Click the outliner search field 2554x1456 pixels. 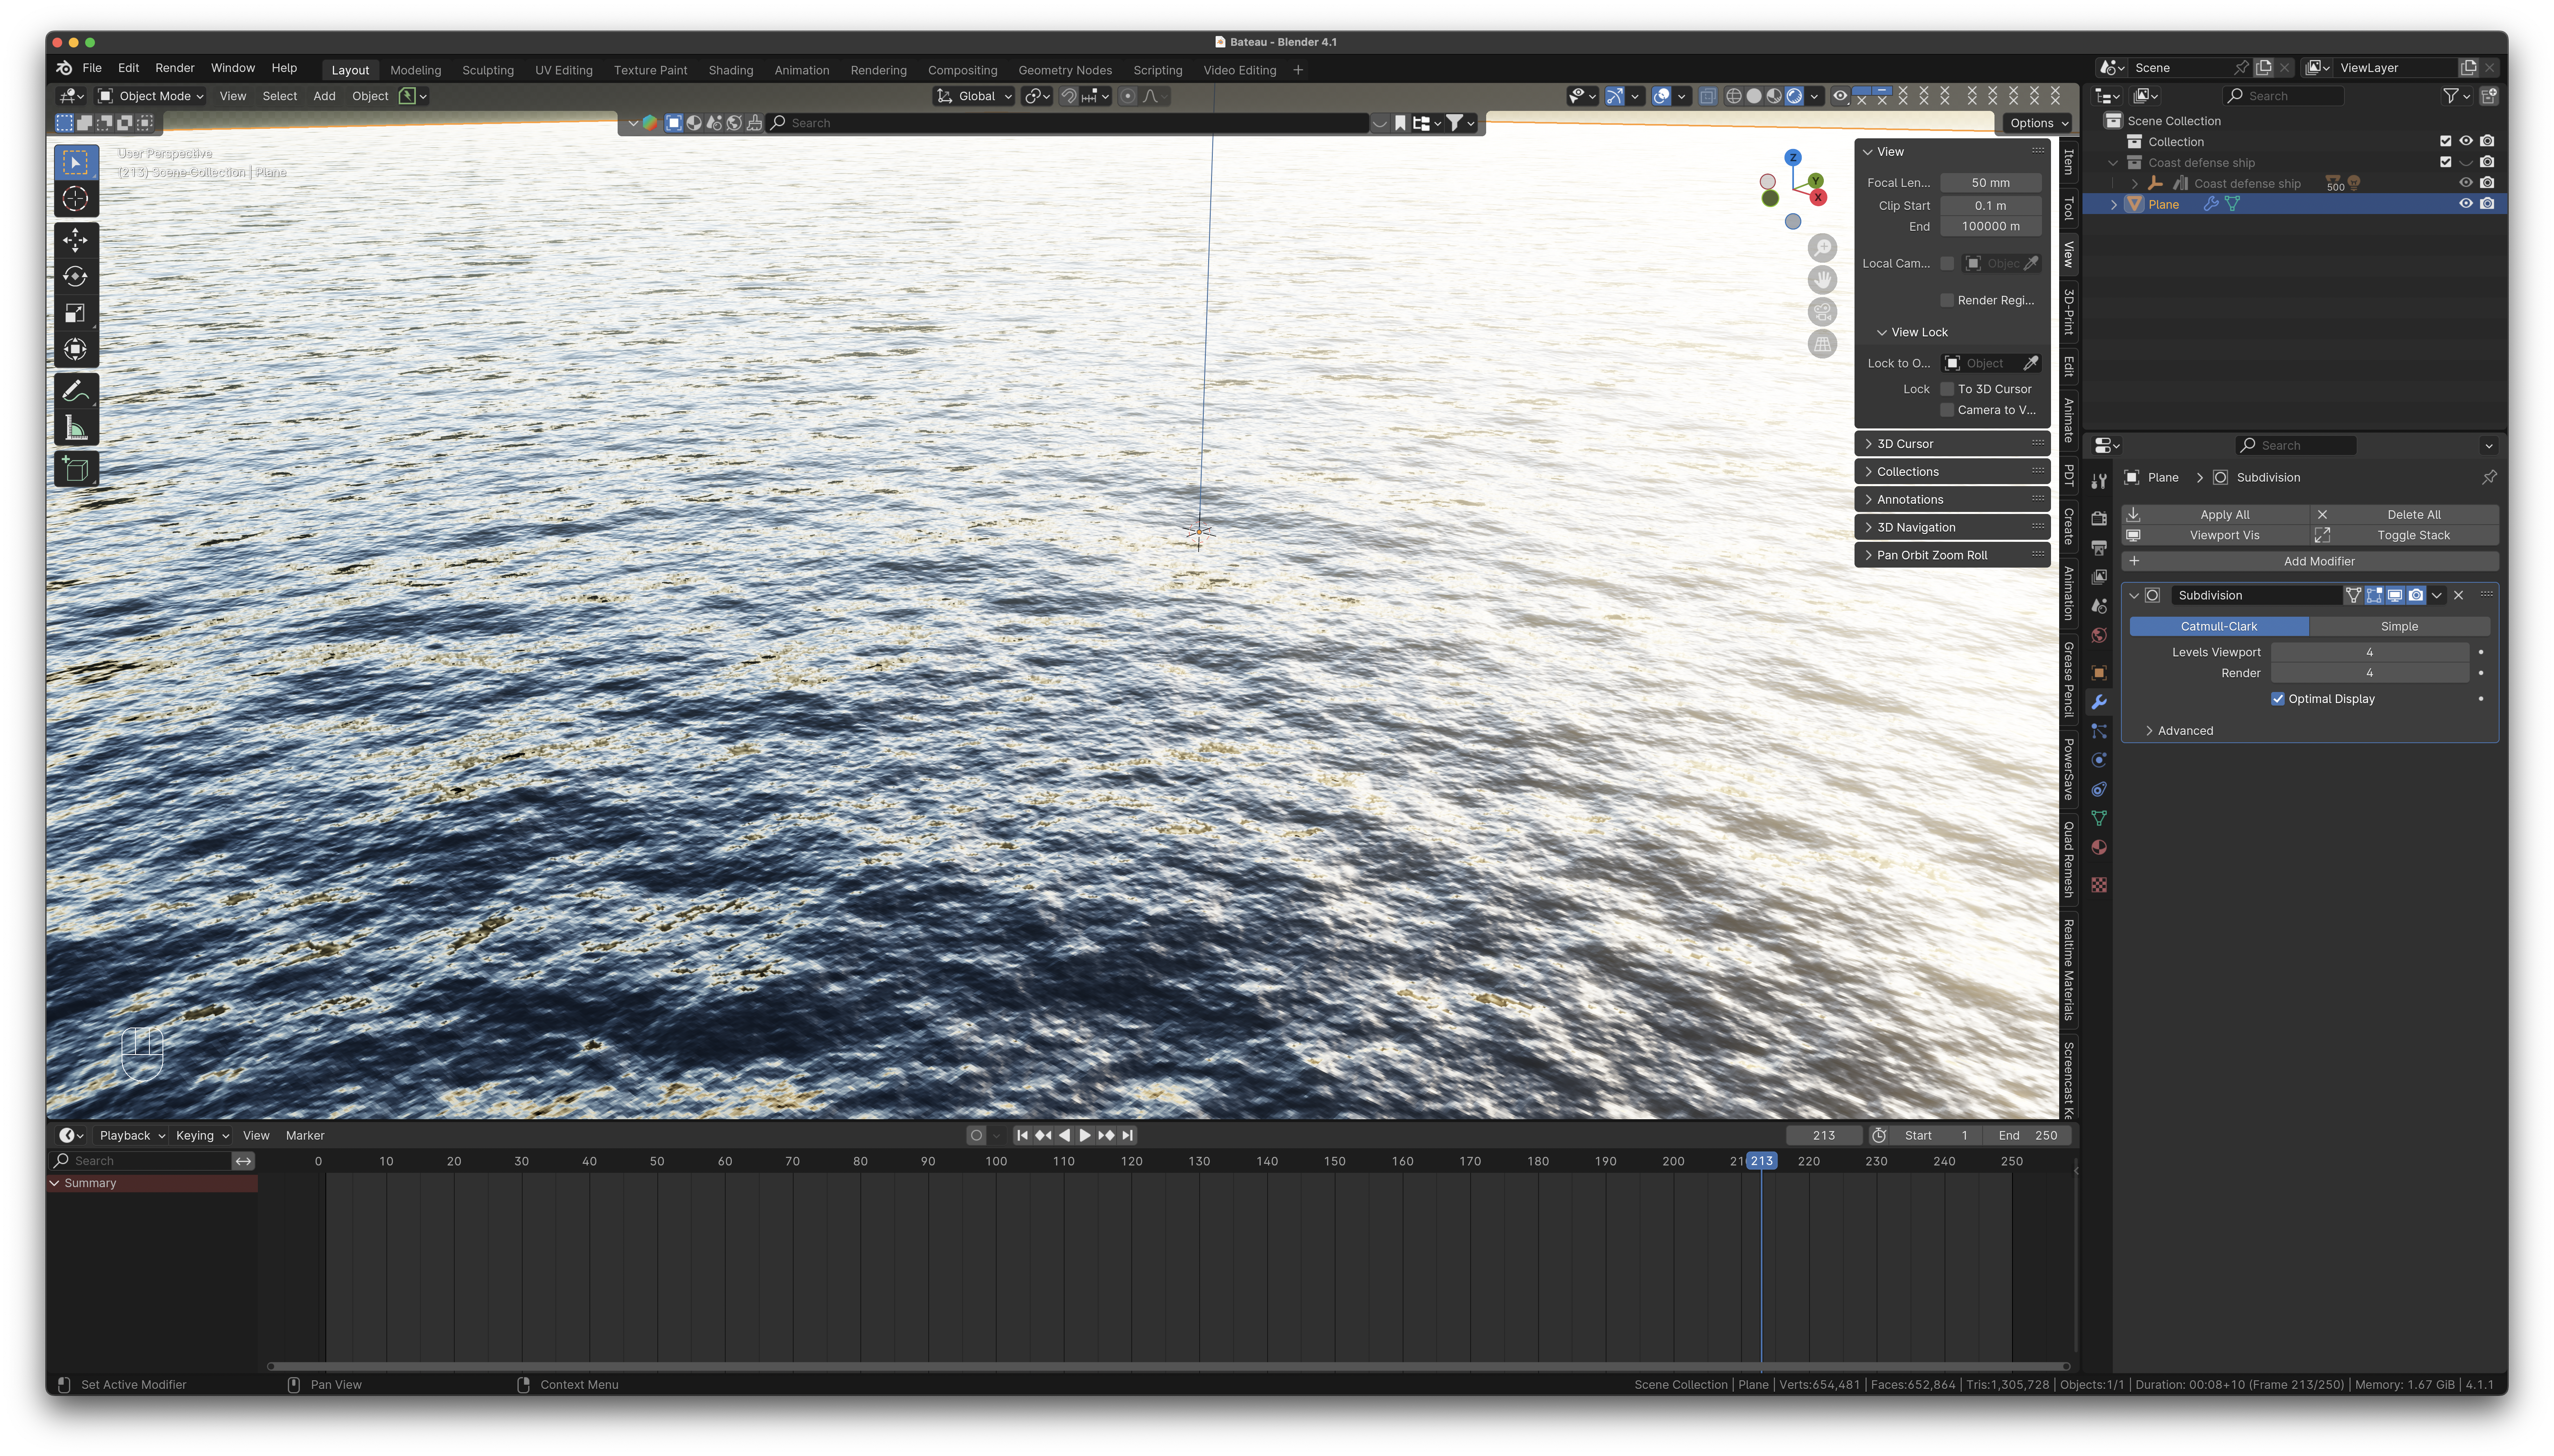tap(2283, 96)
